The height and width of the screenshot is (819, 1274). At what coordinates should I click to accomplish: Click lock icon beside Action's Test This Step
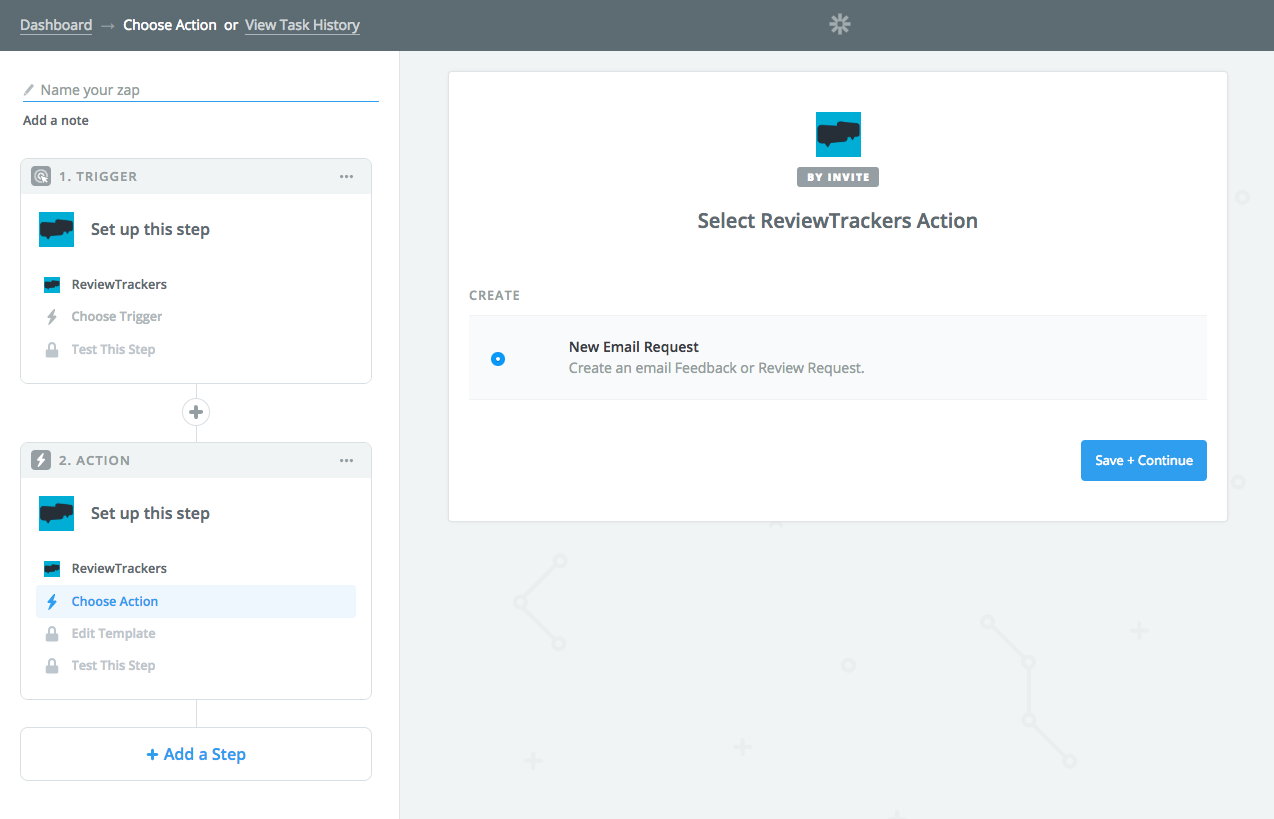52,665
